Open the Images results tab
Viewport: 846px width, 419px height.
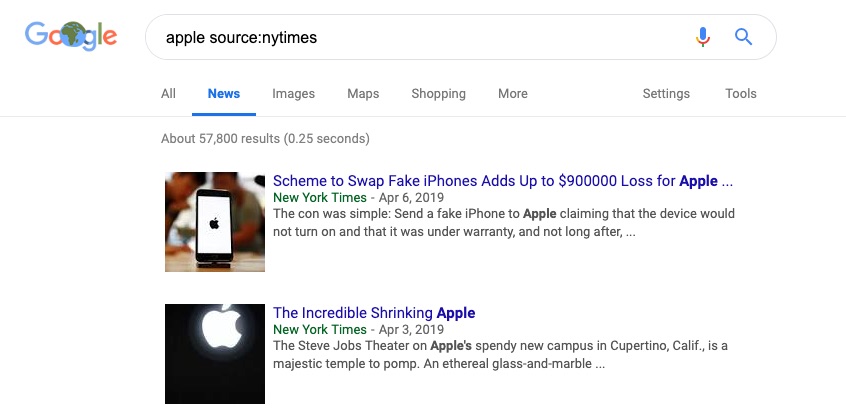(x=294, y=93)
